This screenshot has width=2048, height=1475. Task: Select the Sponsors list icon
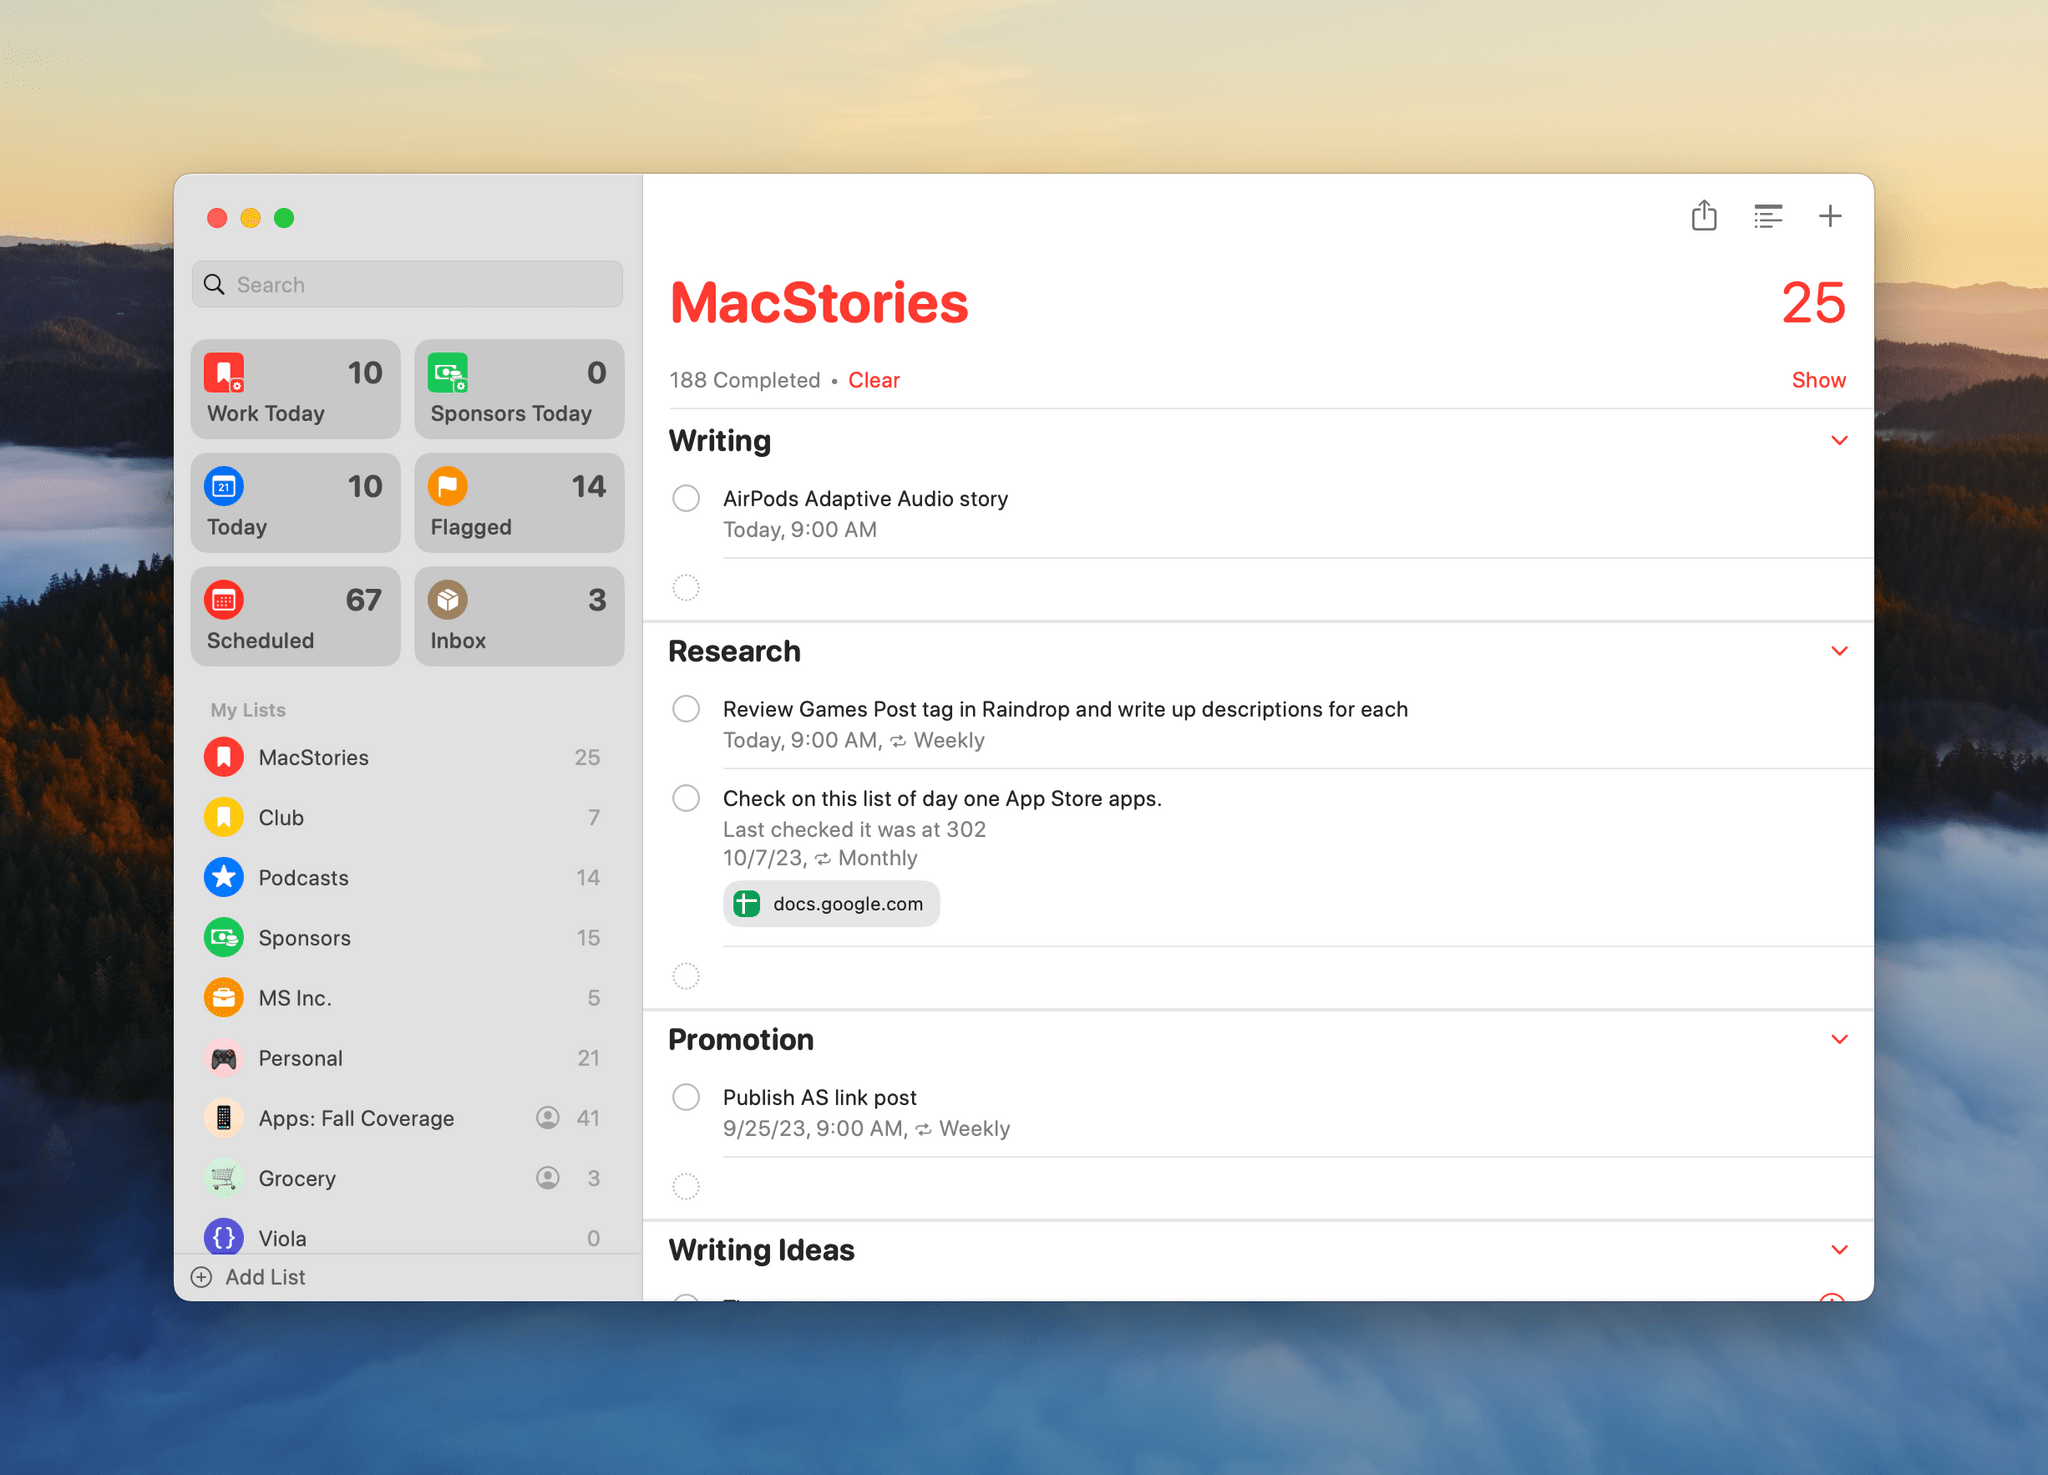pyautogui.click(x=223, y=936)
